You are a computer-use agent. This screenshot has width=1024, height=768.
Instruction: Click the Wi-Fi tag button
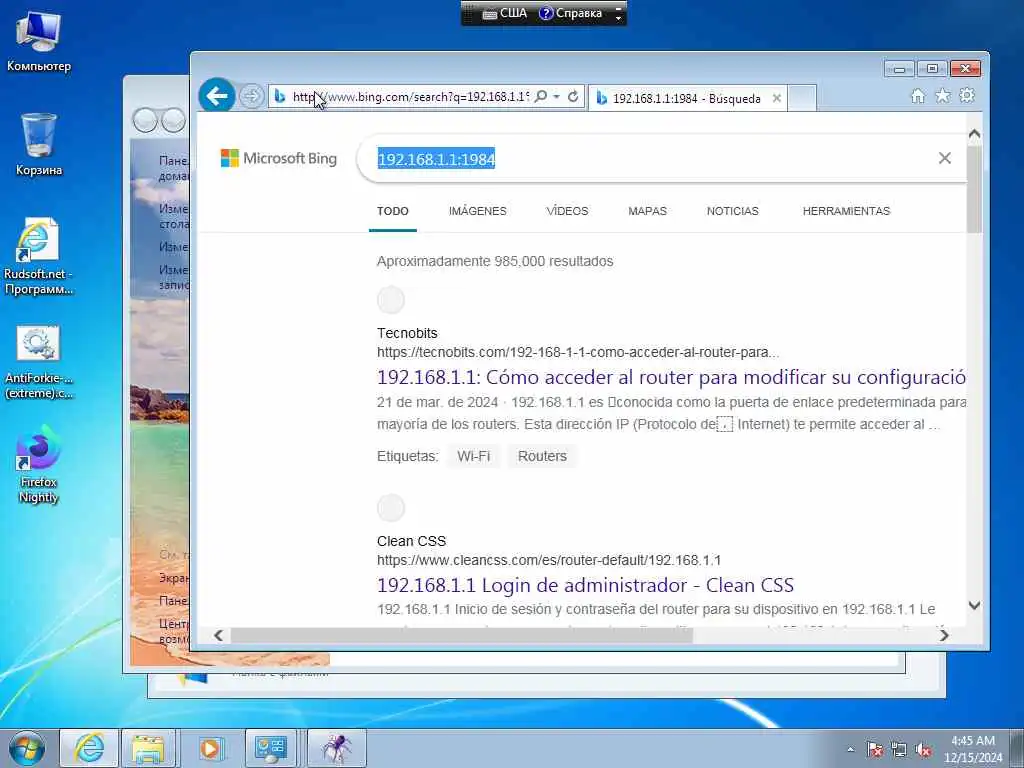tap(473, 456)
